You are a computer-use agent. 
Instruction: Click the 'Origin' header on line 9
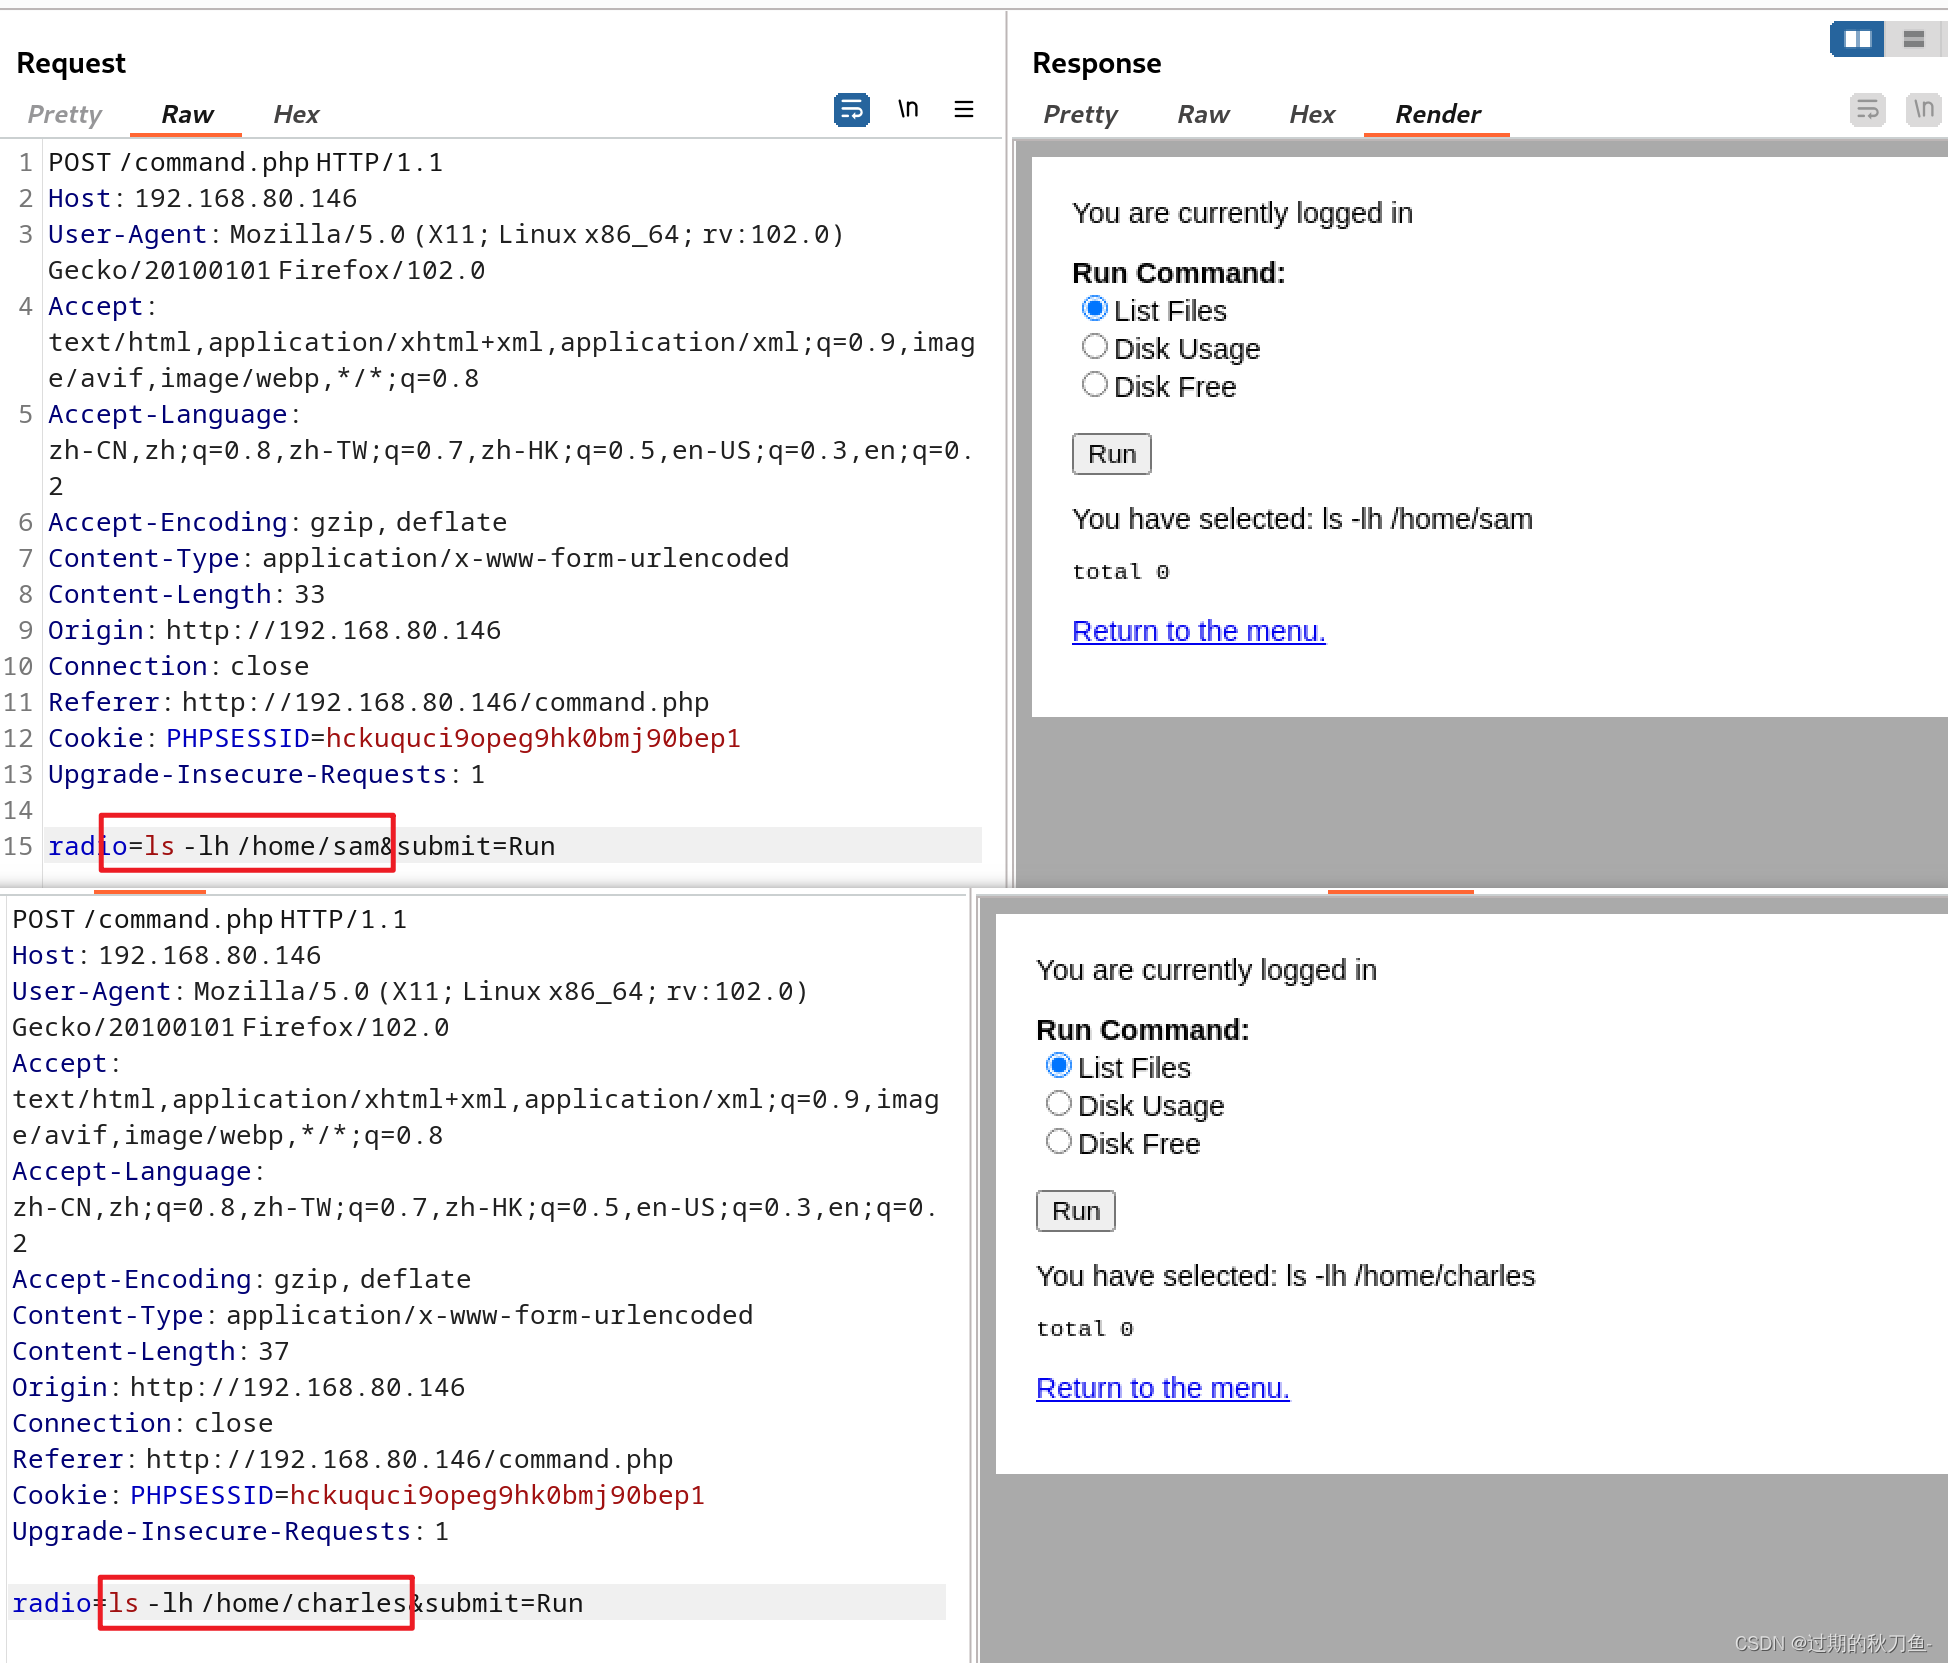[275, 630]
